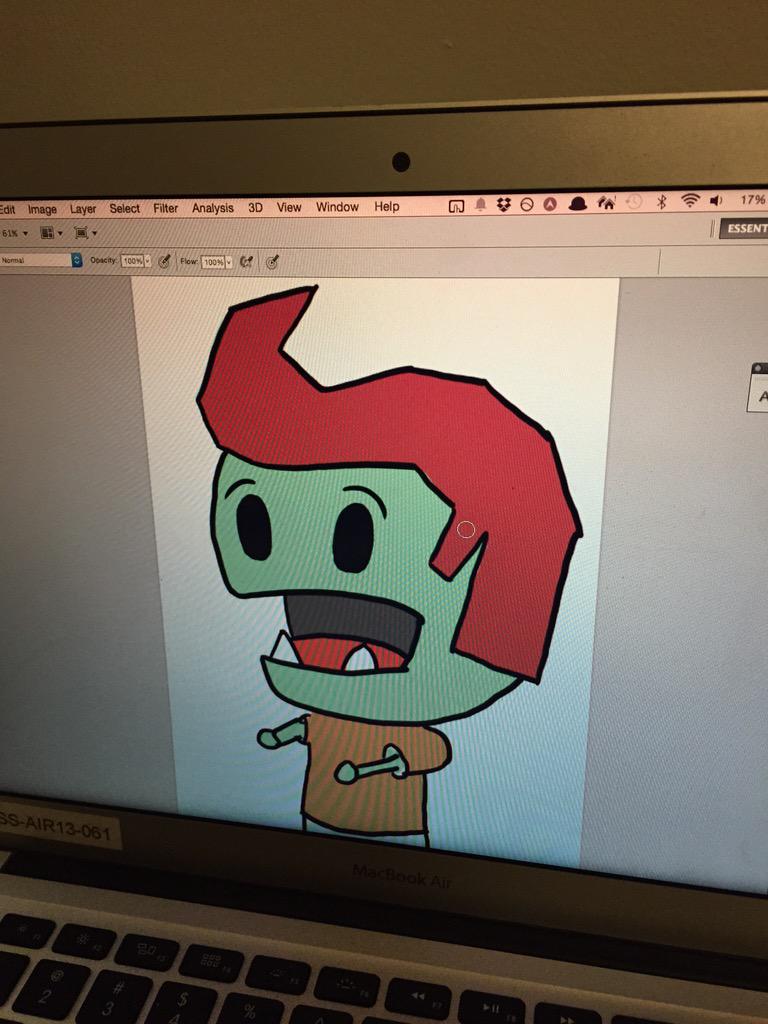Enable airbrush mode icon
Image resolution: width=768 pixels, height=1024 pixels.
pos(246,262)
